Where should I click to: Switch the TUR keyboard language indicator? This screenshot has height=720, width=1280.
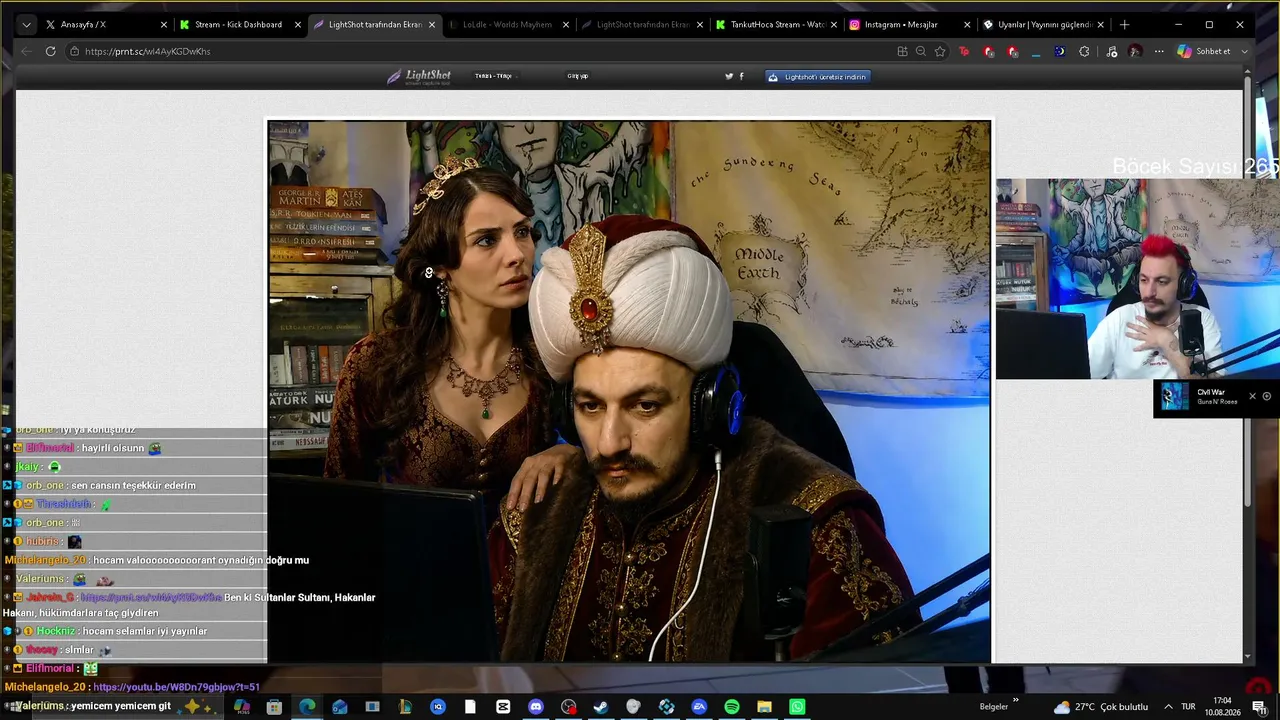coord(1189,707)
